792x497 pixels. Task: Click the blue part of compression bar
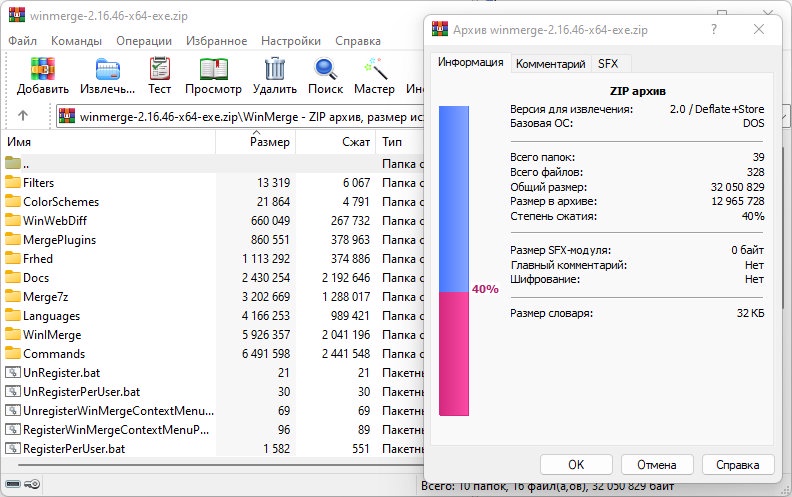tap(454, 199)
